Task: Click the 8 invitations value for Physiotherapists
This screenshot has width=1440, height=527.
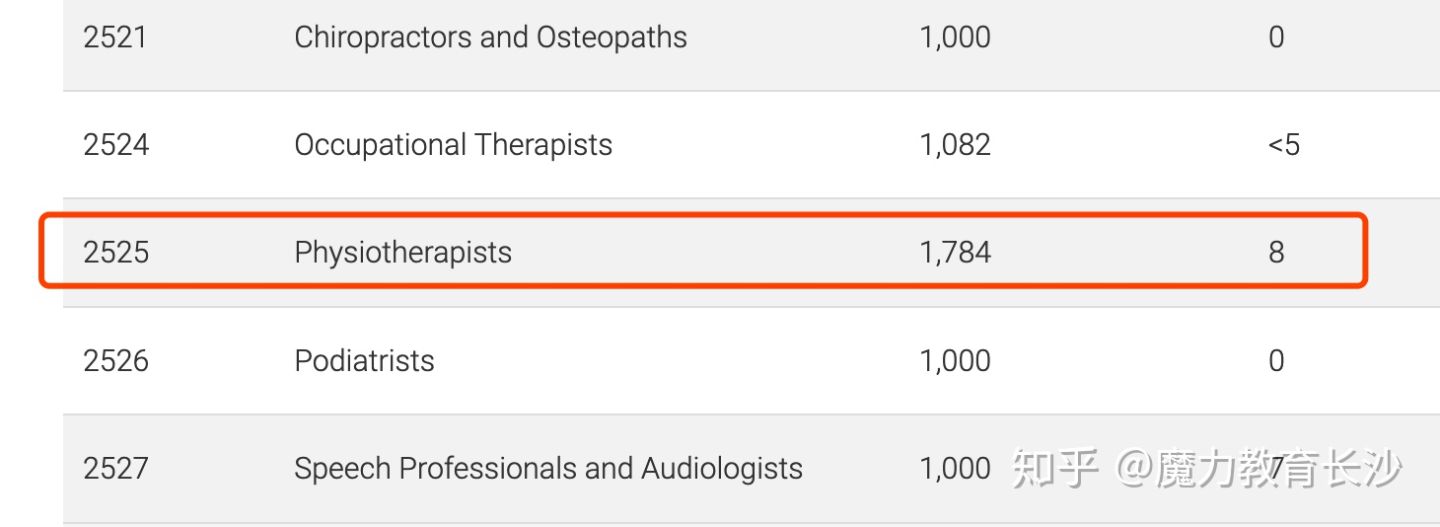Action: pos(1276,252)
